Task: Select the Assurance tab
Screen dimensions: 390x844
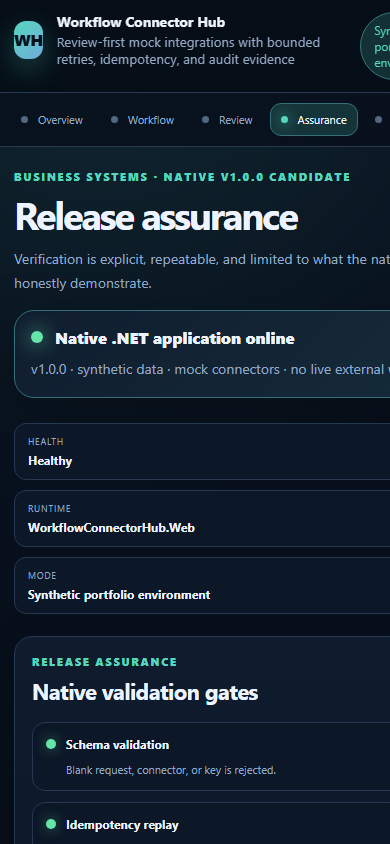Action: (314, 119)
